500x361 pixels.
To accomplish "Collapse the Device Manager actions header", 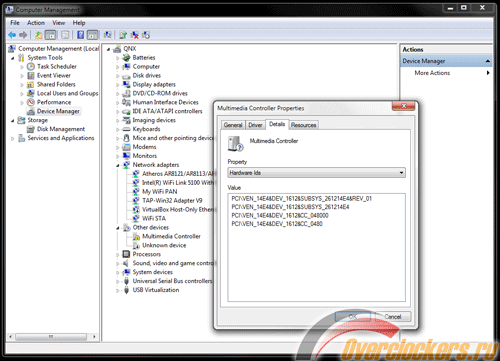I will click(488, 61).
